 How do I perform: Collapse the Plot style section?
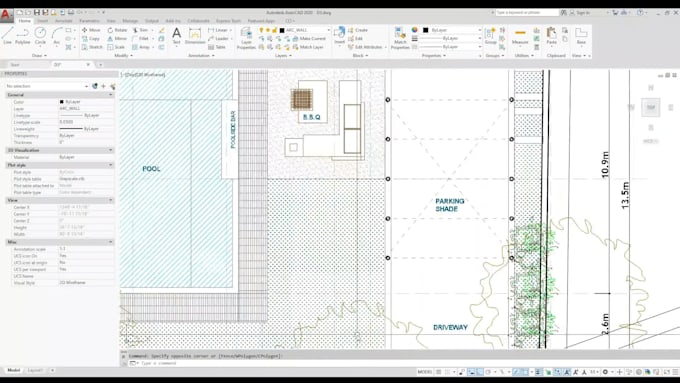tap(111, 165)
